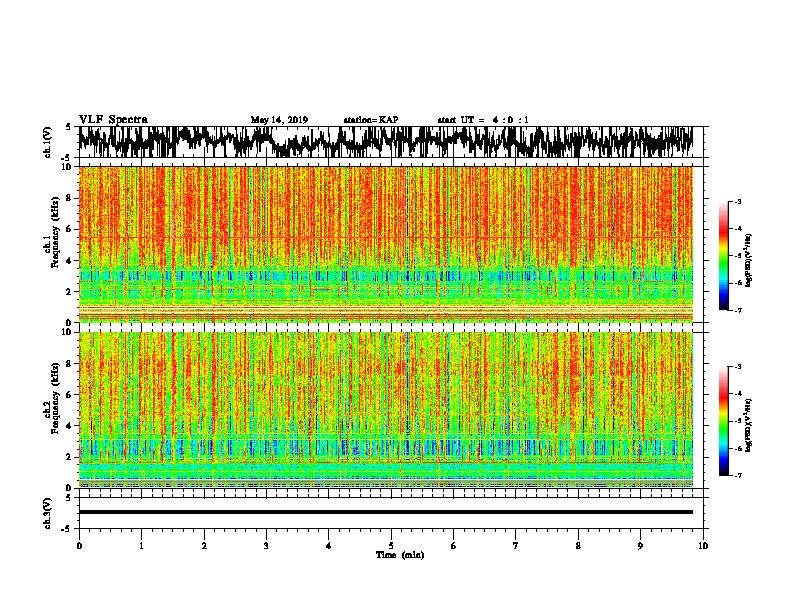Click time axis tick label "7"
Screen dimensions: 792x612
(x=515, y=545)
